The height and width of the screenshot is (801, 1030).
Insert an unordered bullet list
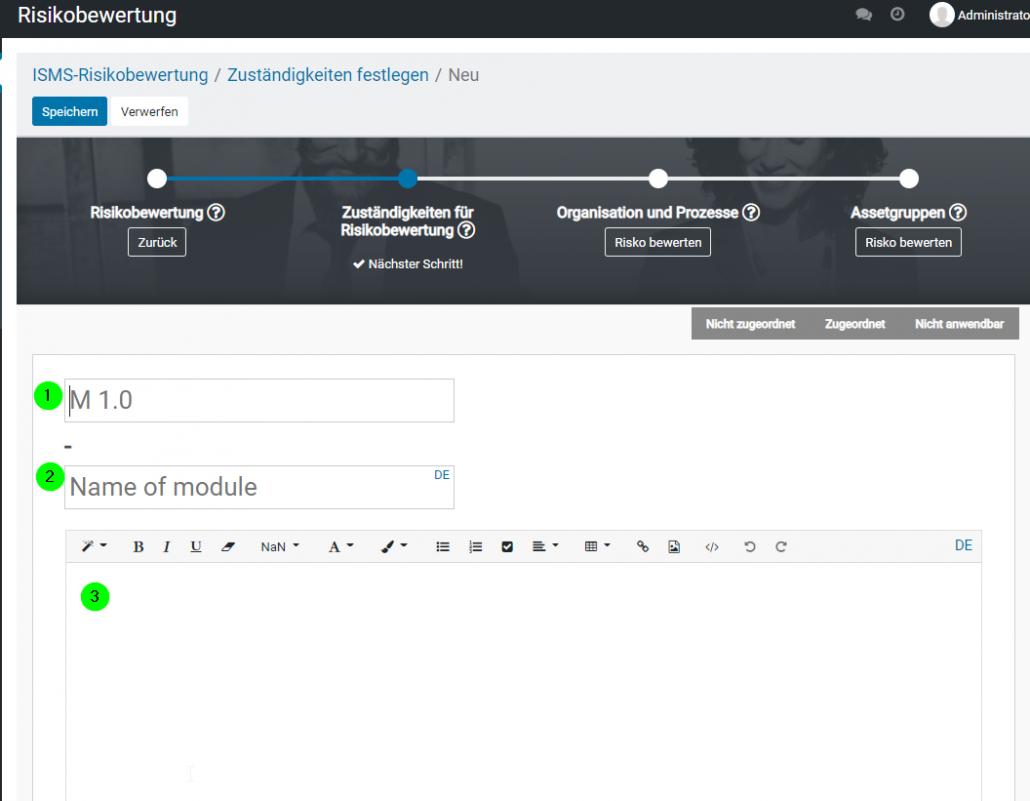pyautogui.click(x=443, y=547)
